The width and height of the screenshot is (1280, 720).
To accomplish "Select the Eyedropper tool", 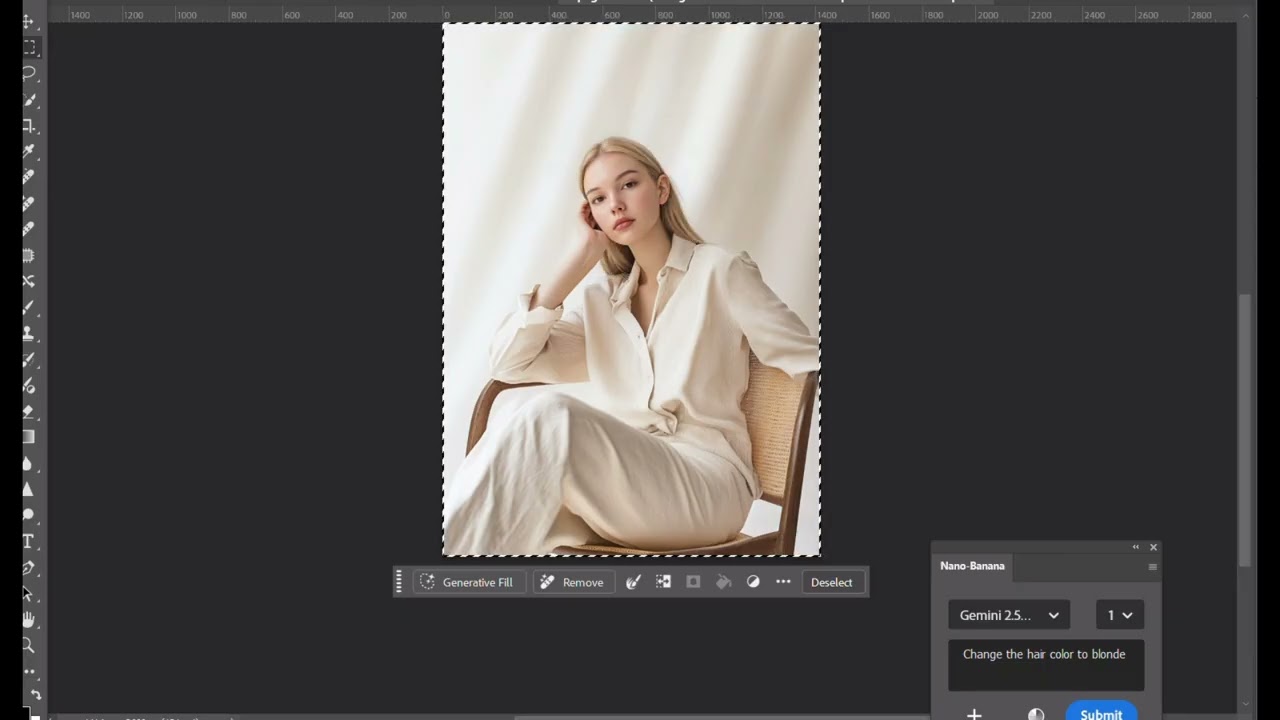I will tap(29, 152).
